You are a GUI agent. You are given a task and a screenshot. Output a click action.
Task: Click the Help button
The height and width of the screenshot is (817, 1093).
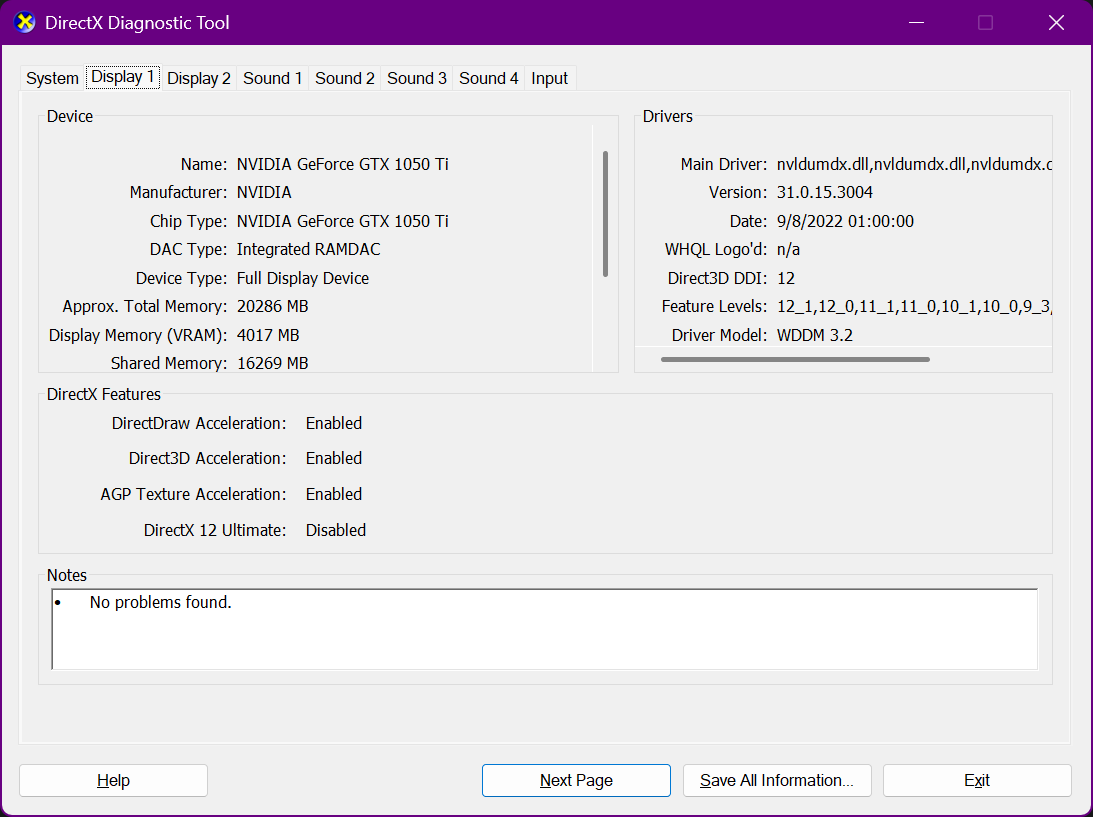pyautogui.click(x=114, y=780)
